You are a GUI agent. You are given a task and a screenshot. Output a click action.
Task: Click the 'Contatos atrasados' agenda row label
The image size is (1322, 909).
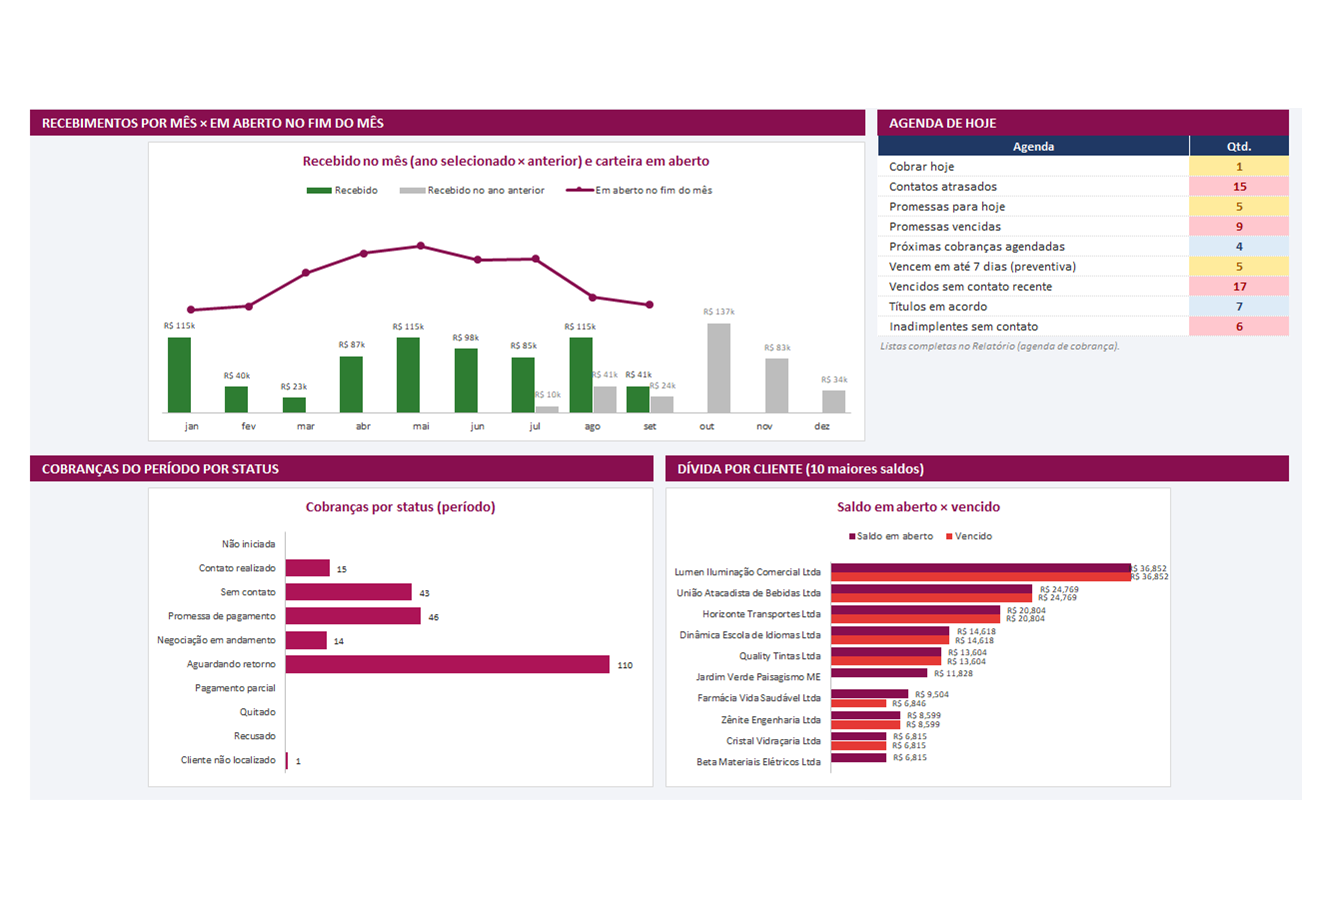943,187
